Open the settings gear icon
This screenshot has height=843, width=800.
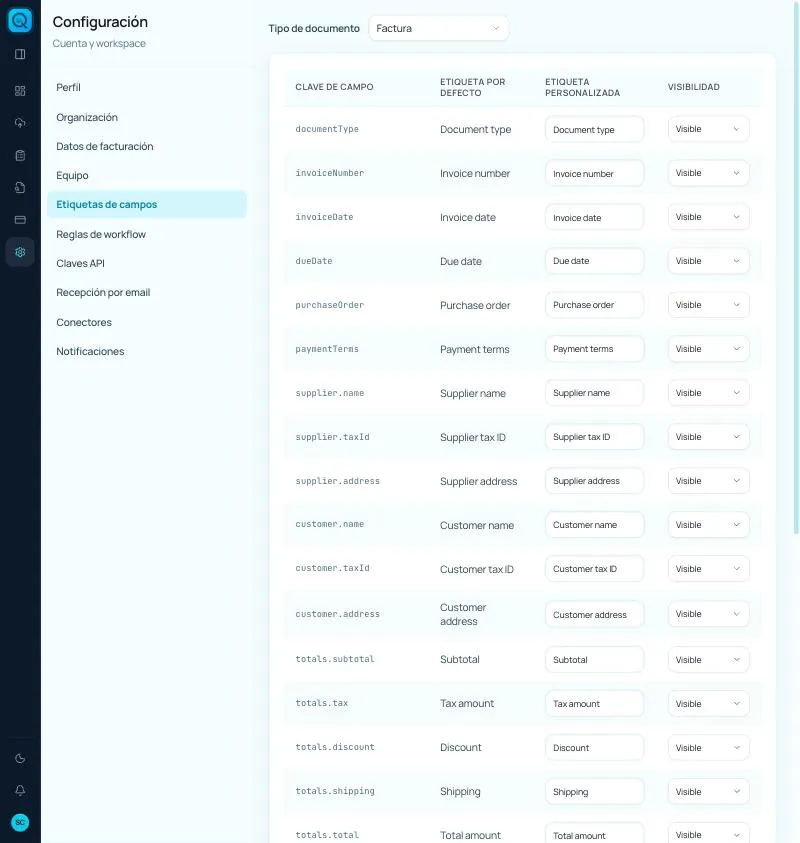(x=20, y=252)
